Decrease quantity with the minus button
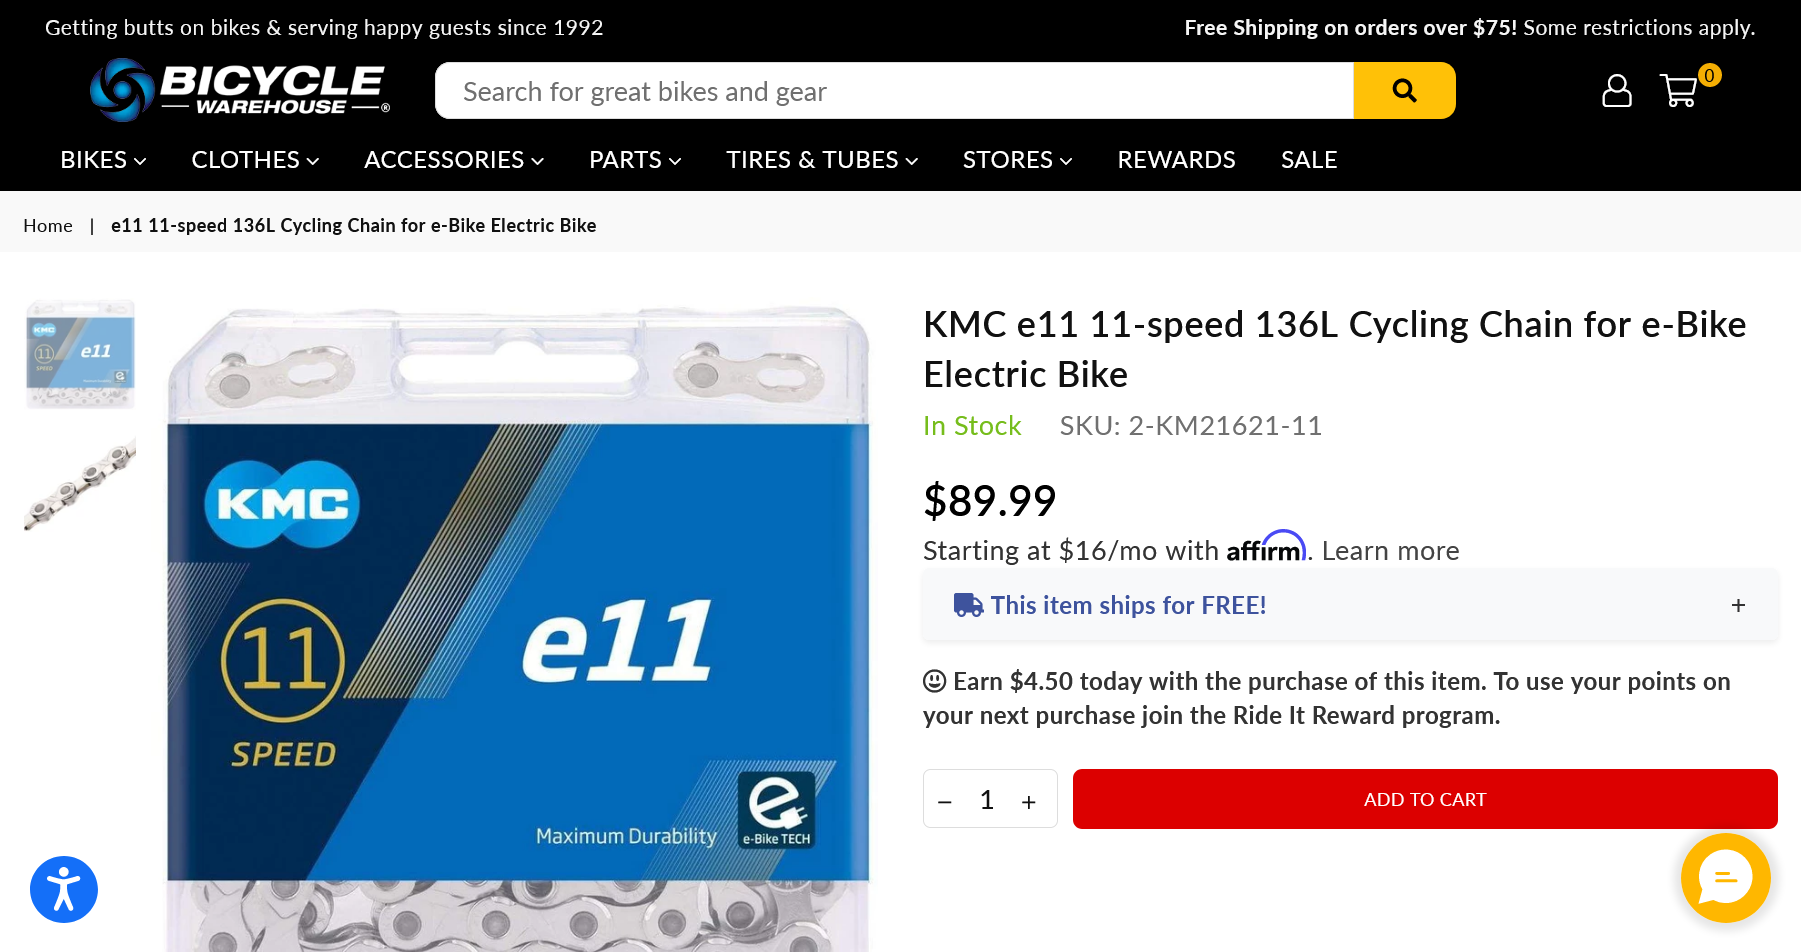Viewport: 1801px width, 952px height. pos(945,801)
